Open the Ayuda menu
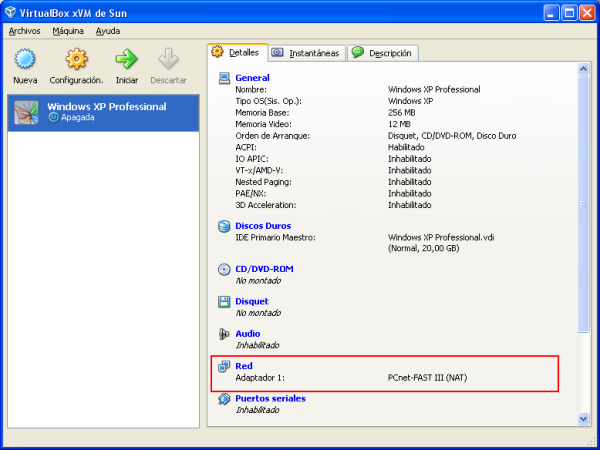600x450 pixels. [x=107, y=31]
